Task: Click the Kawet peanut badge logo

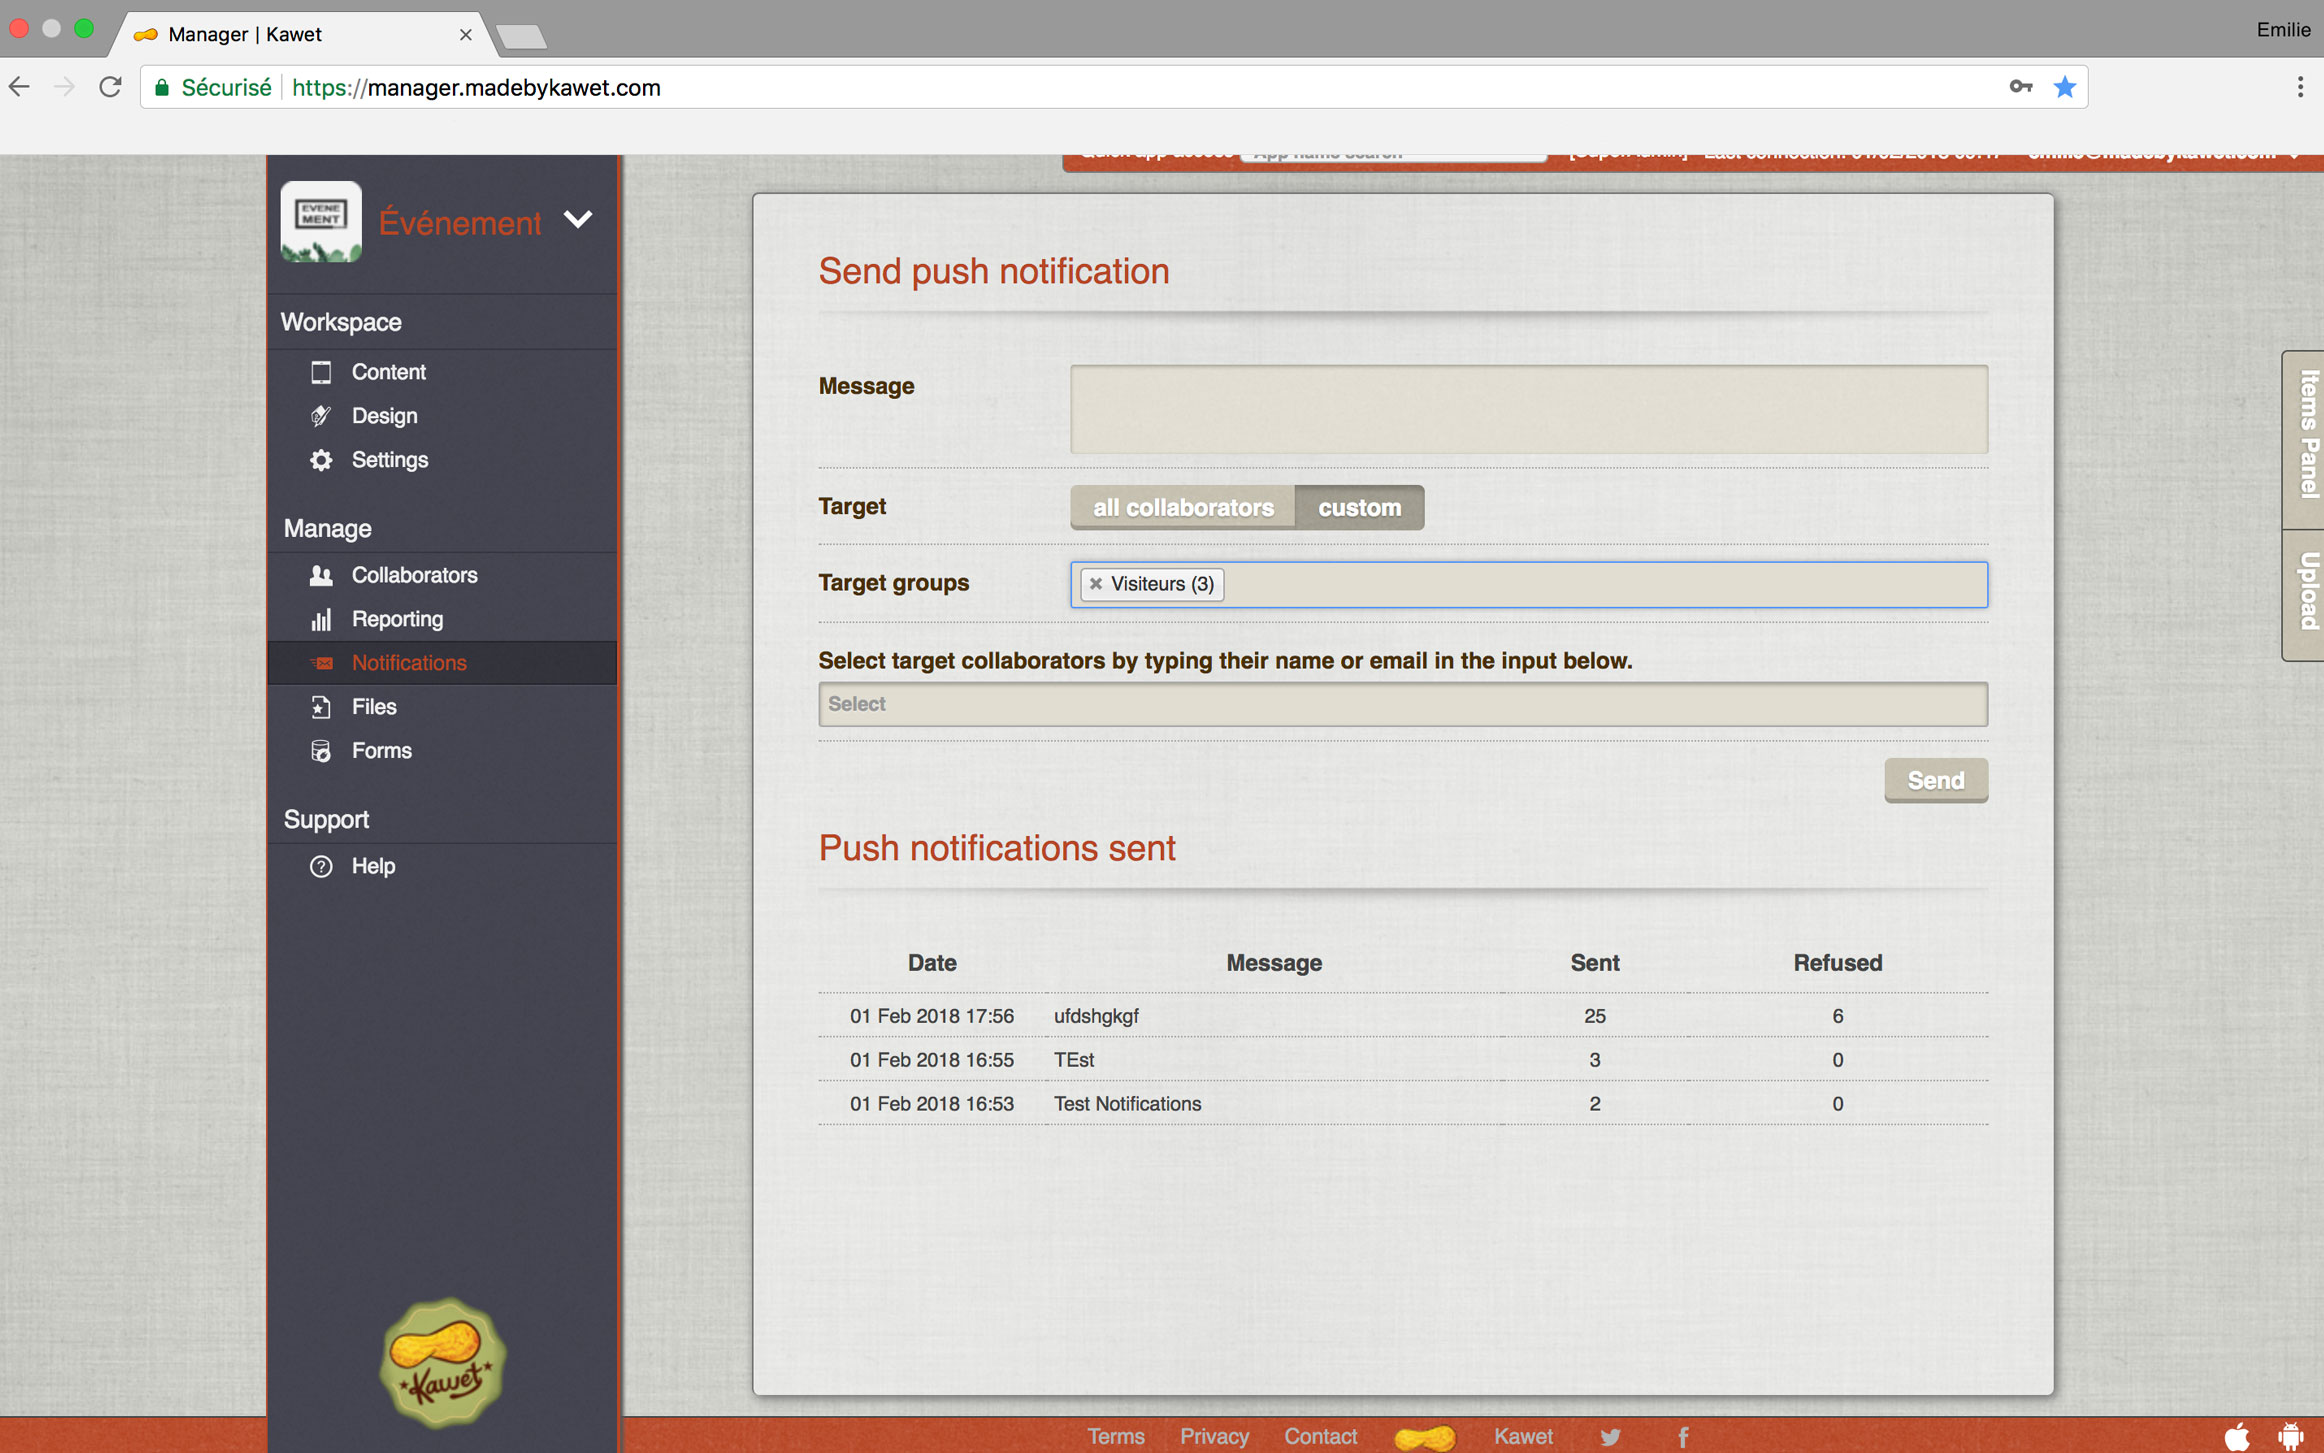Action: point(443,1362)
